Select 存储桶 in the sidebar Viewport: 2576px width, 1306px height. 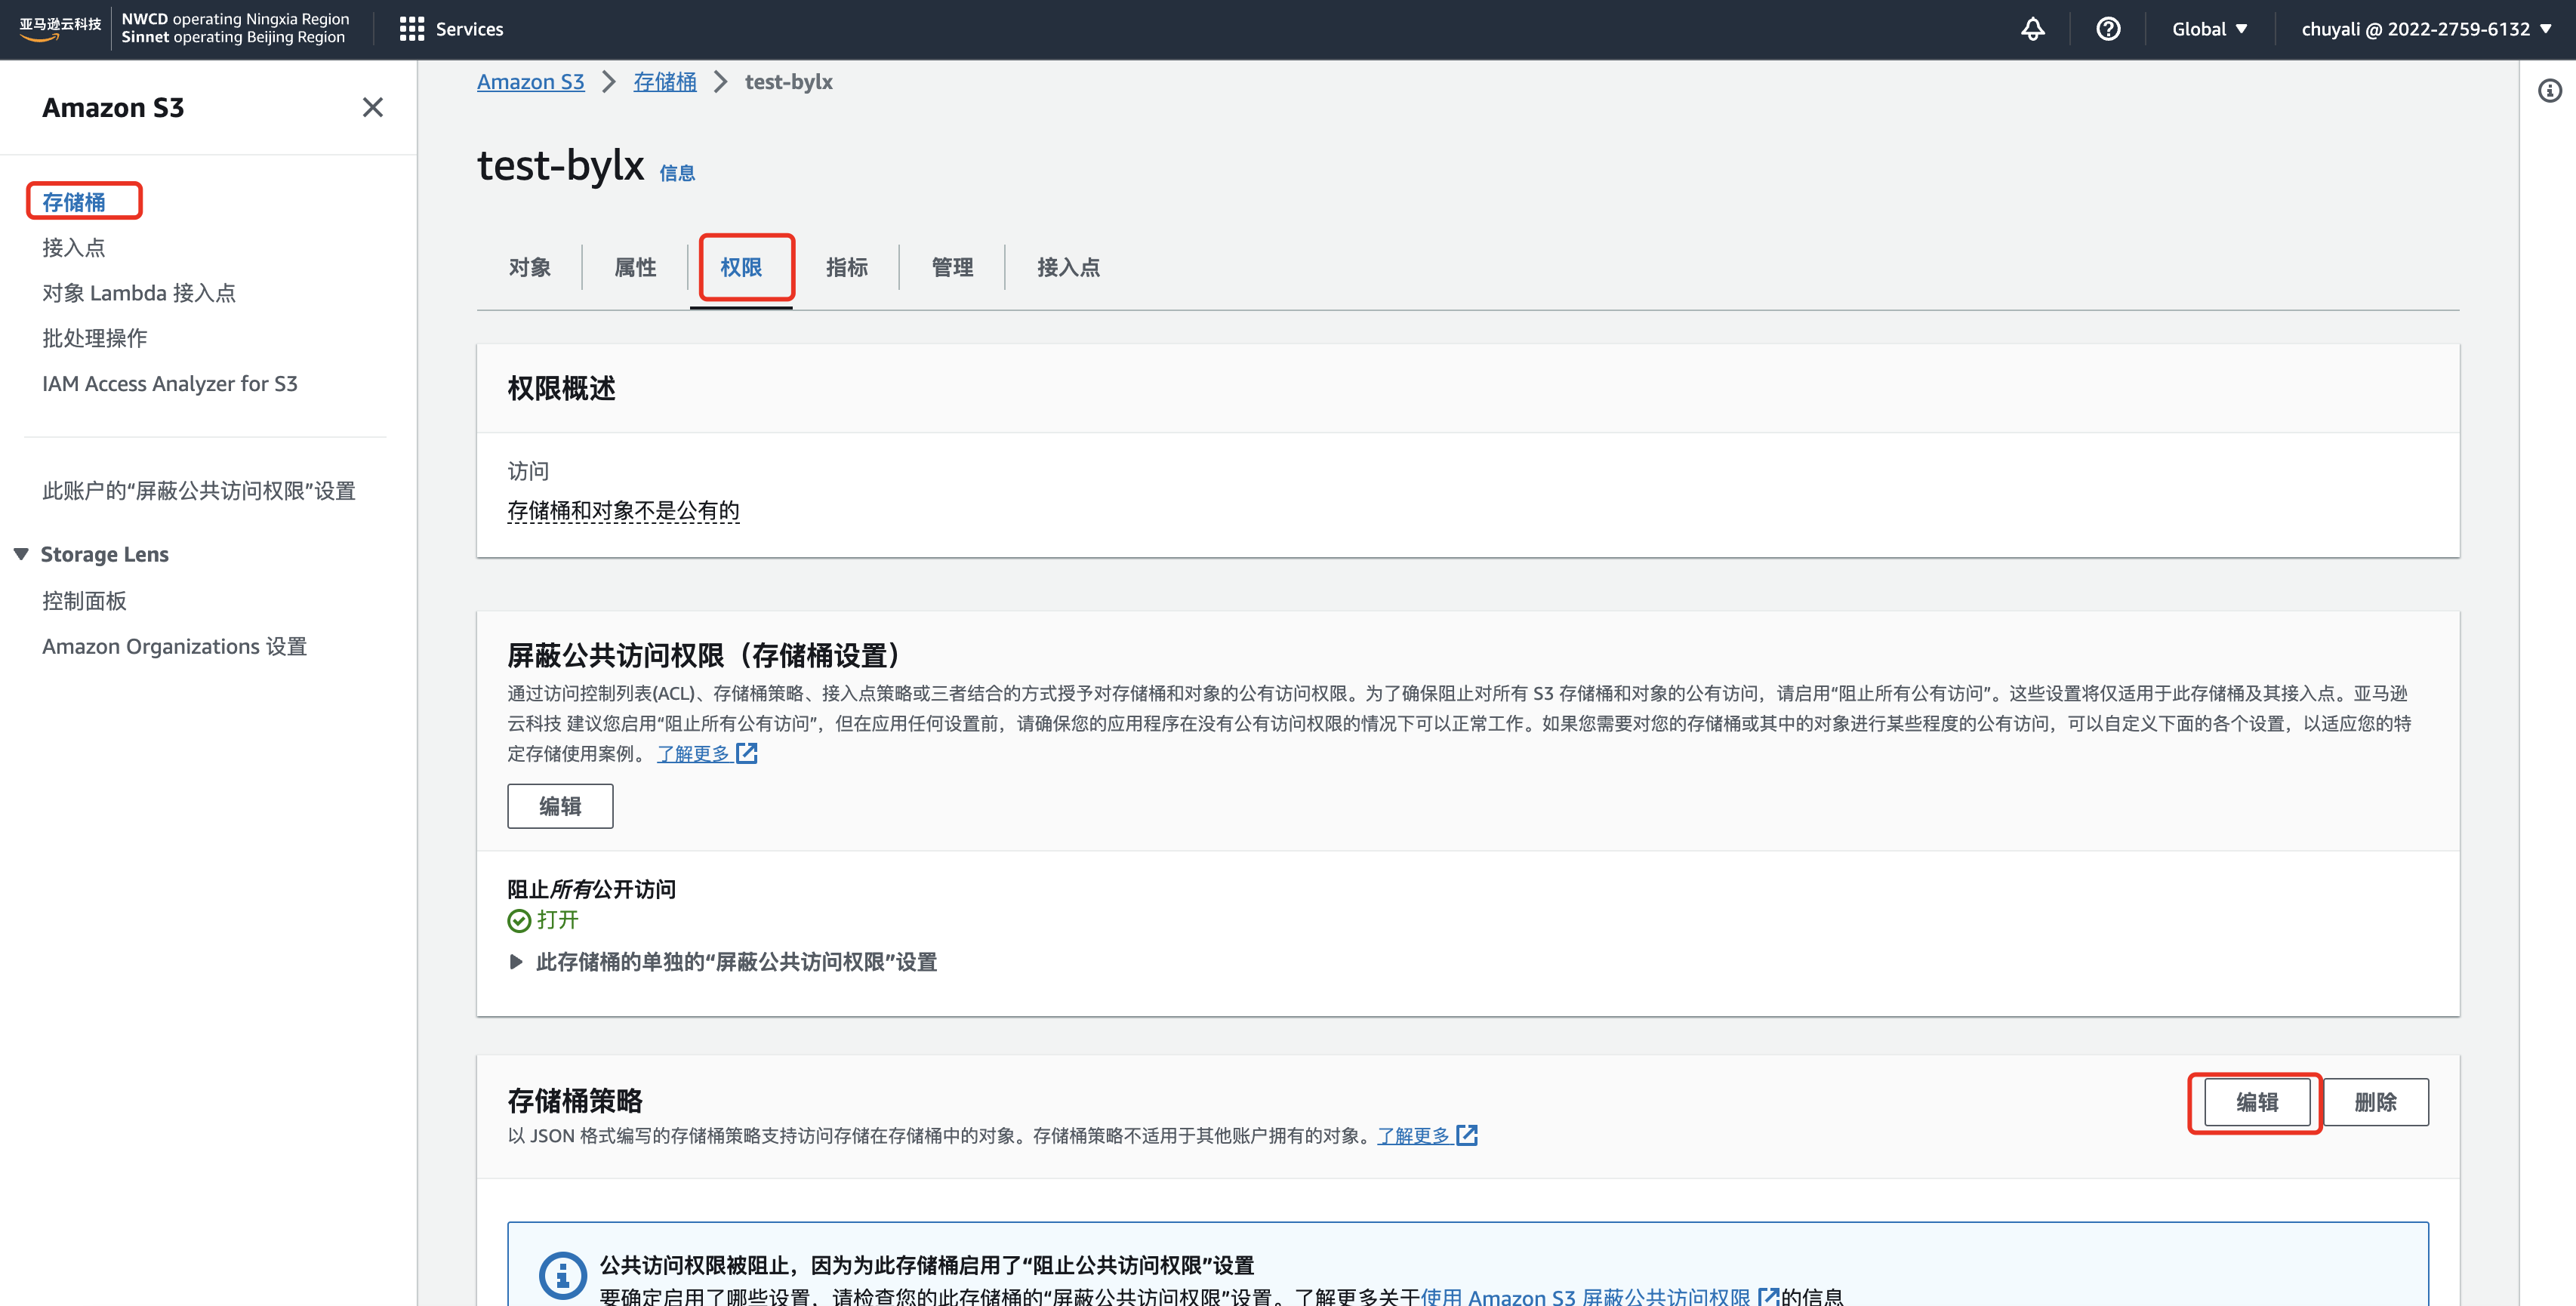(74, 202)
